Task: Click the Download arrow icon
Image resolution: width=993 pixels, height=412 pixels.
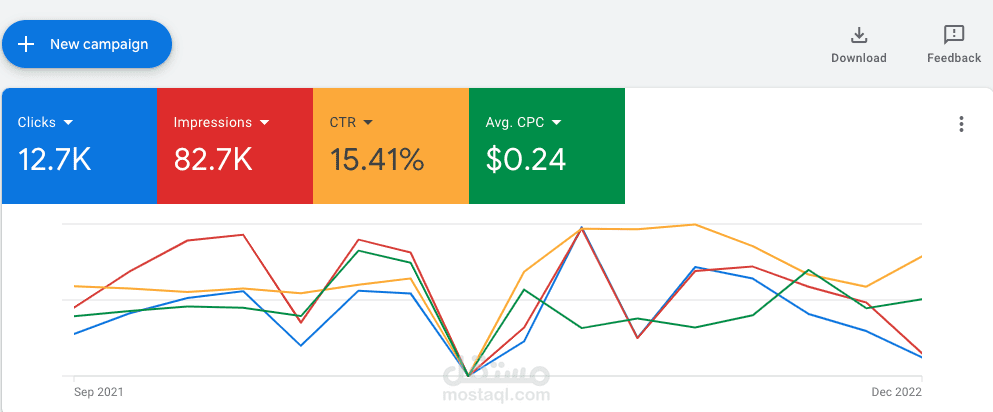Action: (859, 35)
